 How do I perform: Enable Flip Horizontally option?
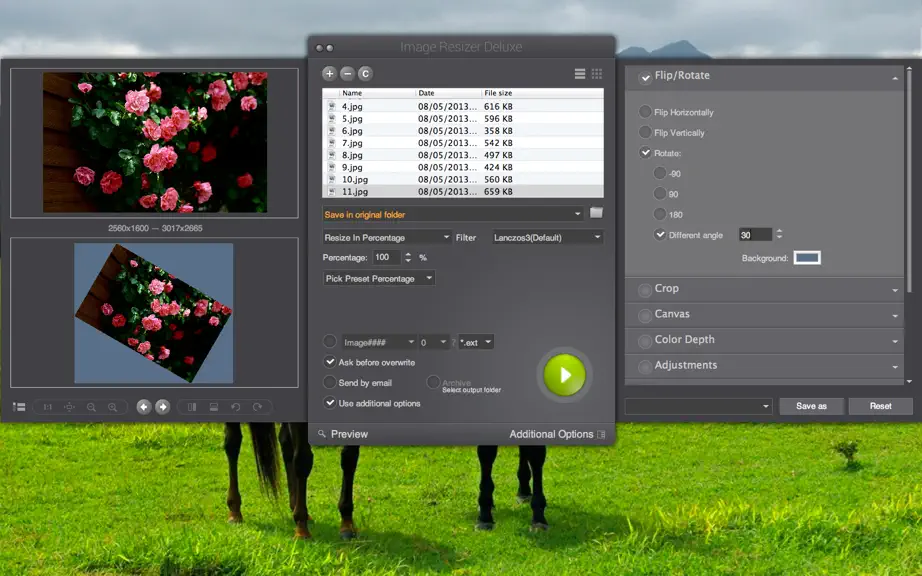645,112
